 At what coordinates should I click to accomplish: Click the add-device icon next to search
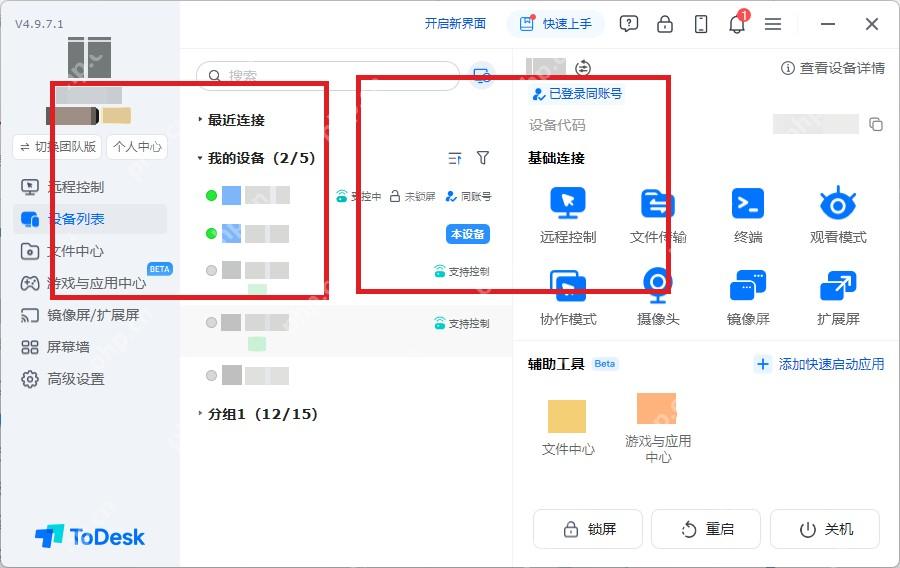482,75
